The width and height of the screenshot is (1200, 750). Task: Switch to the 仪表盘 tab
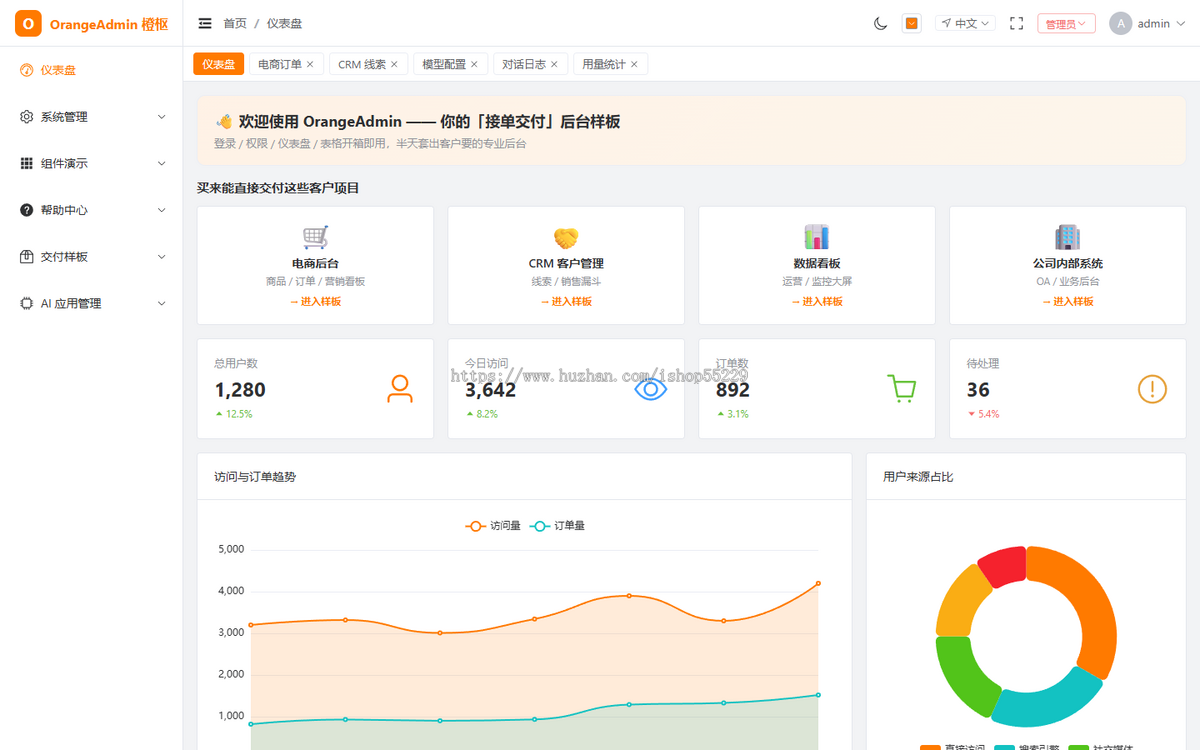click(219, 64)
